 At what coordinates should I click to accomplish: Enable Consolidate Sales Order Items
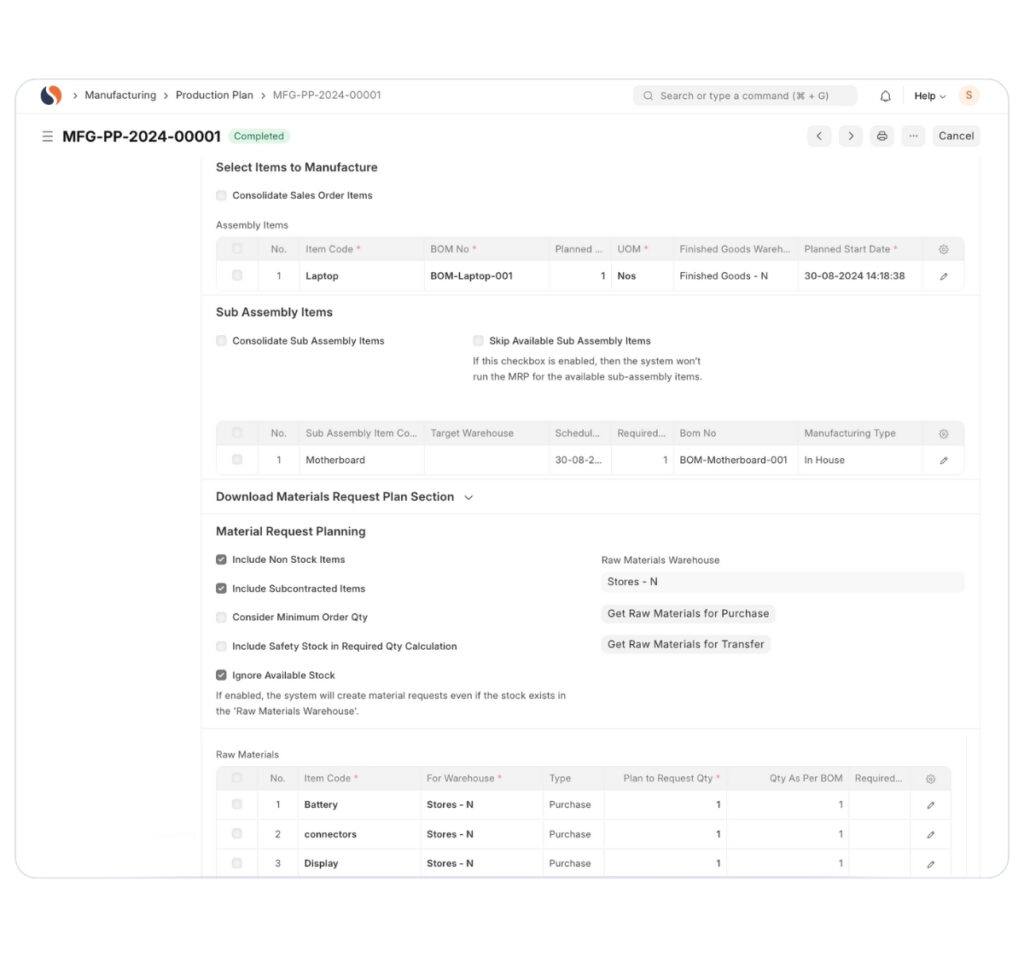coord(221,195)
